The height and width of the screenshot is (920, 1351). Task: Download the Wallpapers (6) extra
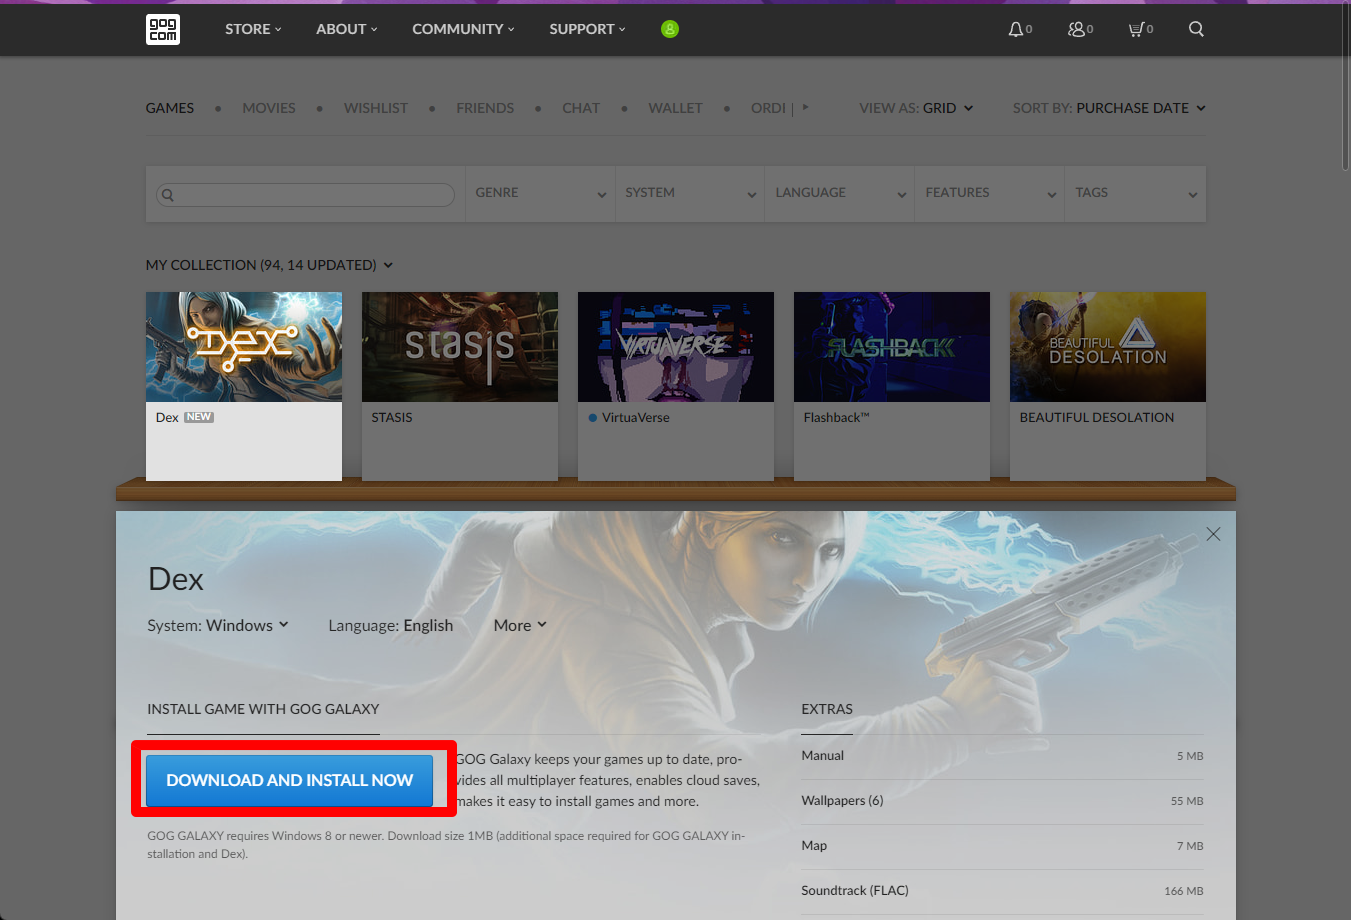pos(1002,801)
